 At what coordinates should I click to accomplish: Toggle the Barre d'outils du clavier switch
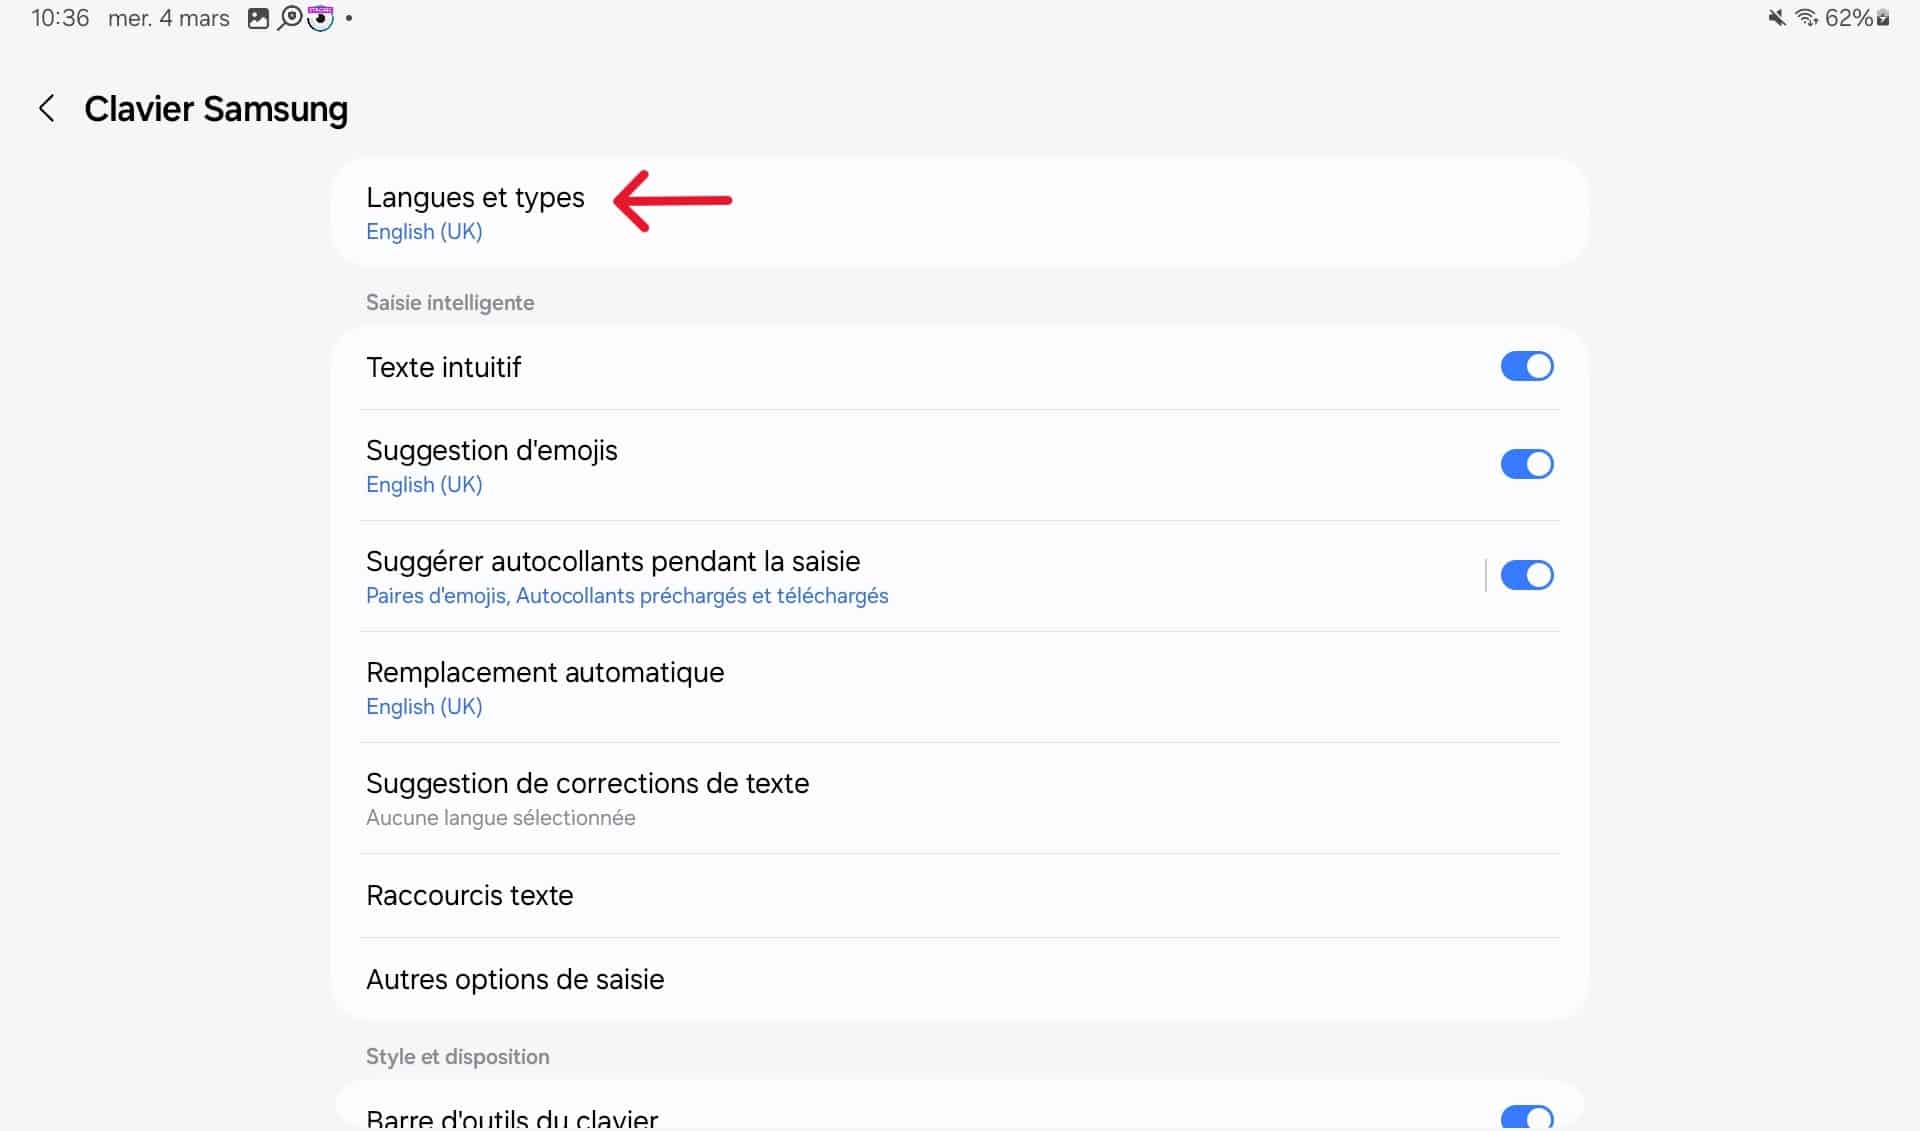click(x=1526, y=1117)
